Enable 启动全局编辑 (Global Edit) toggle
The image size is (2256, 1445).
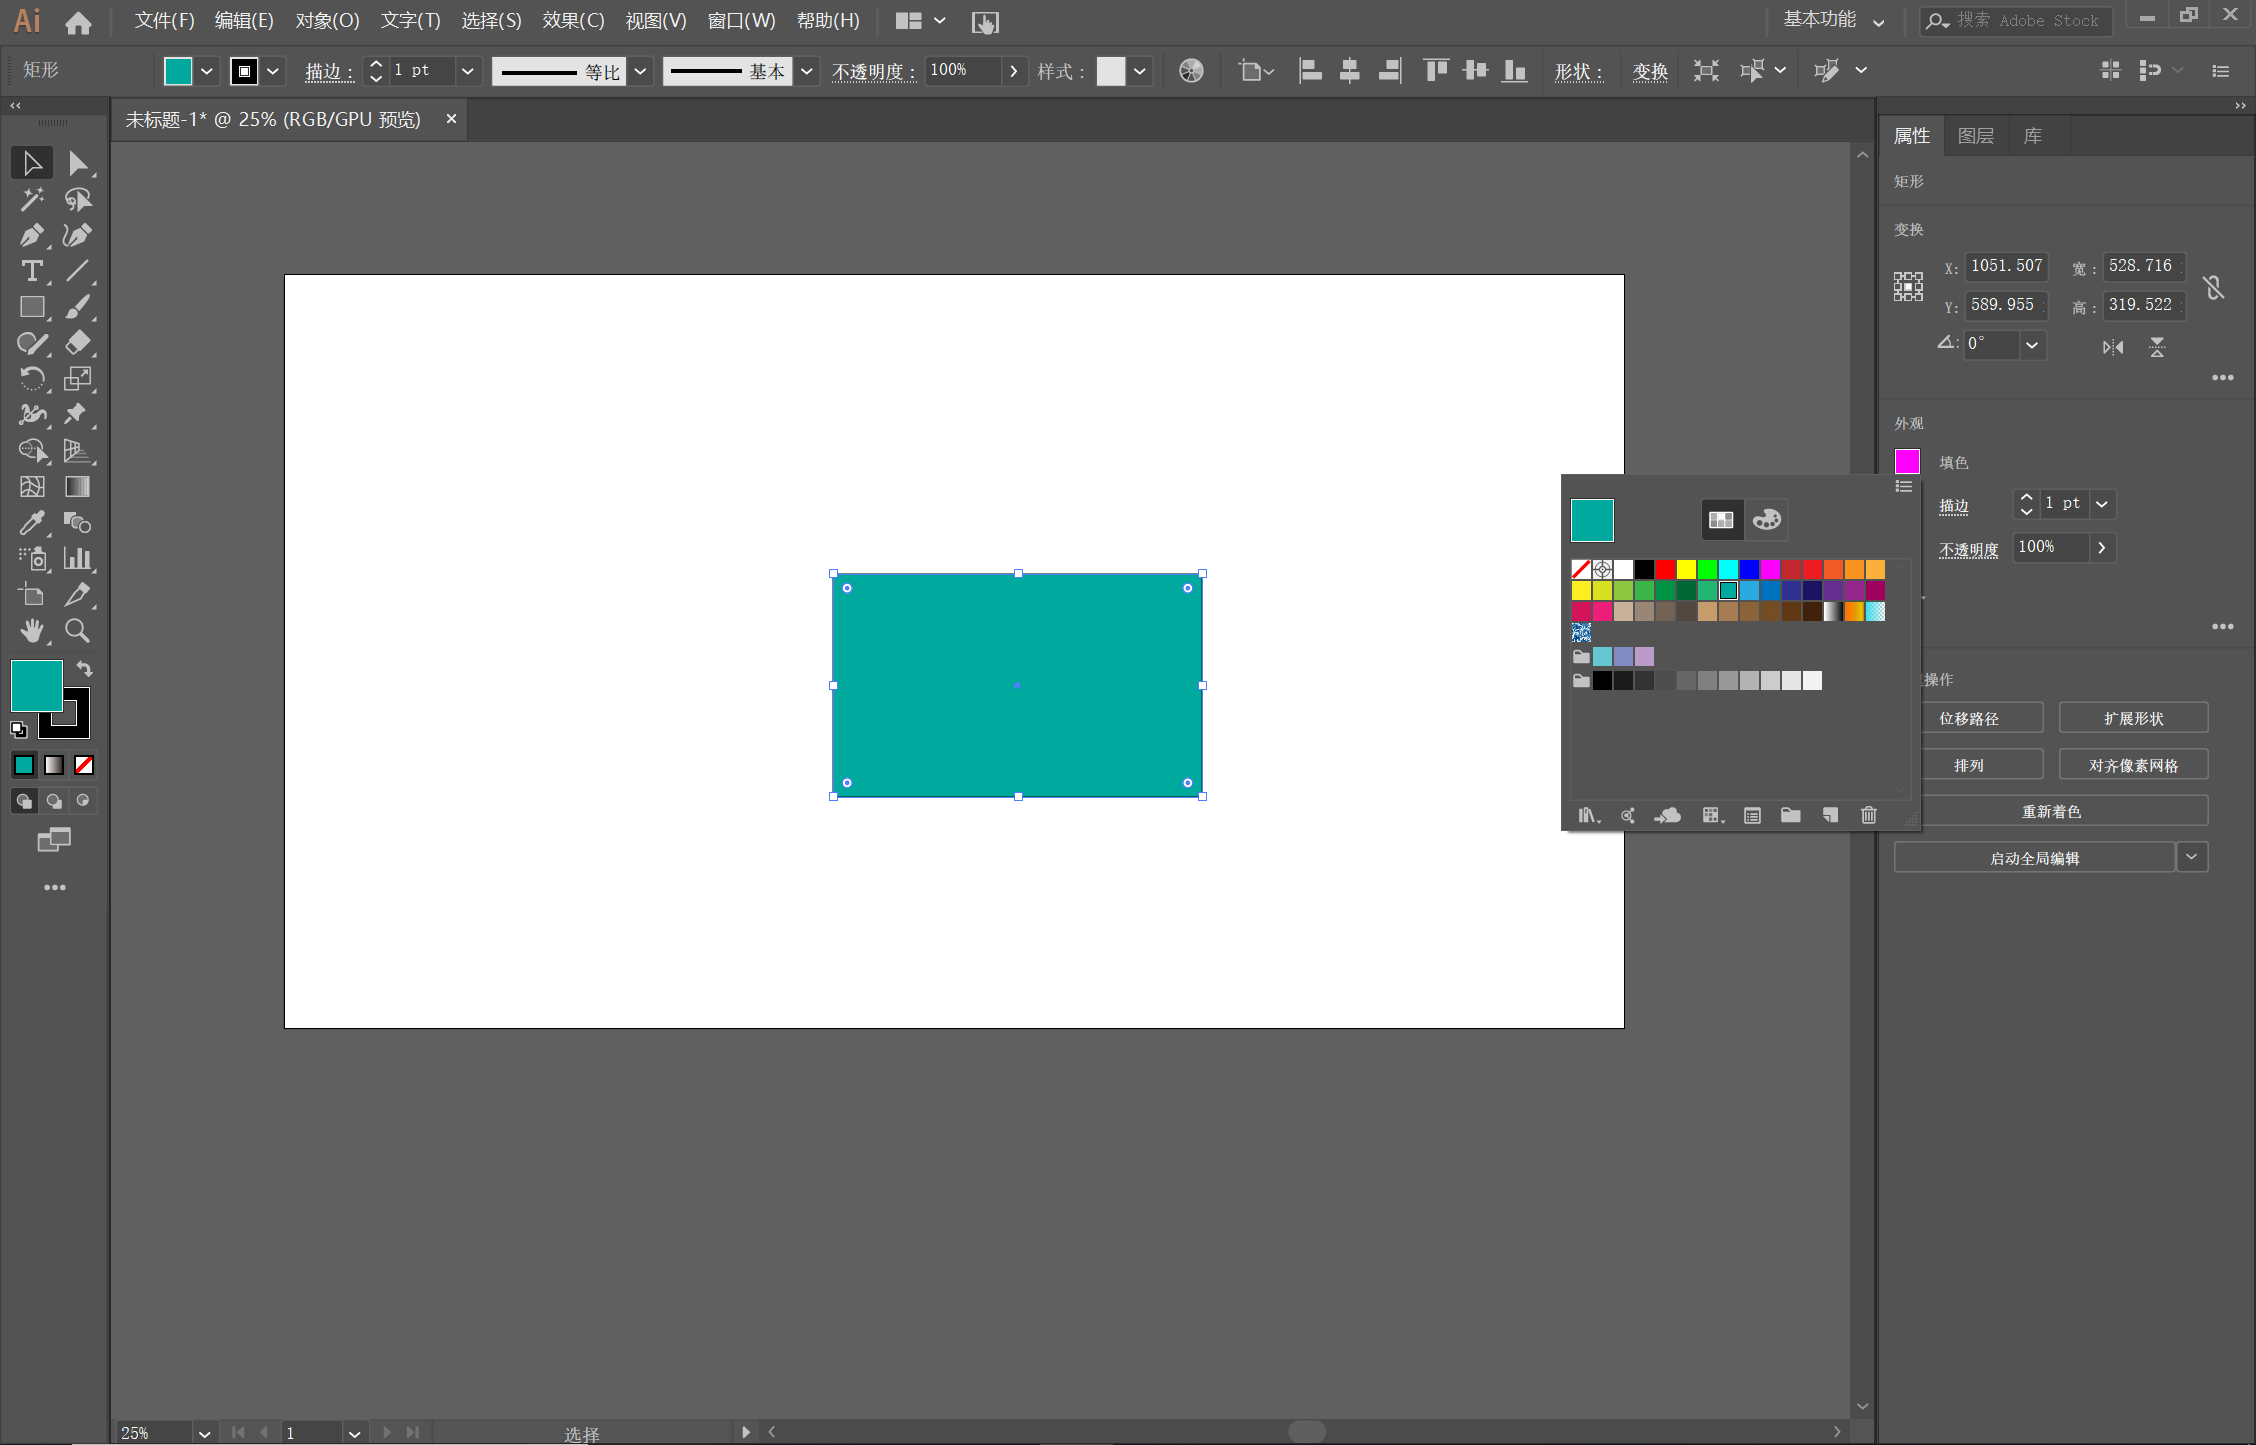2036,856
